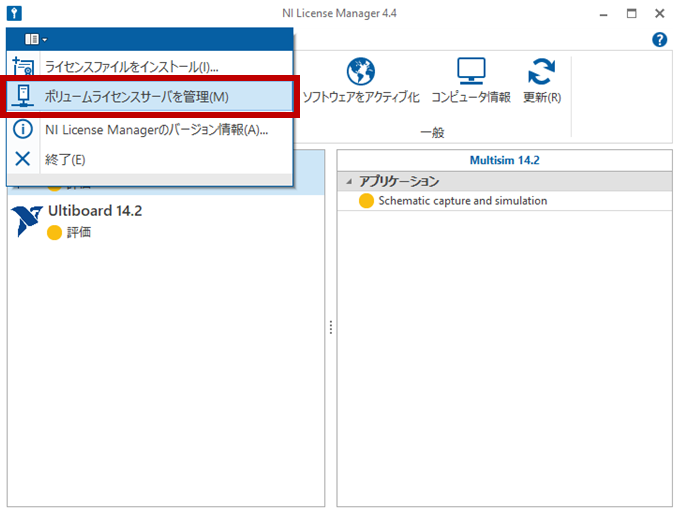
Task: Minimize the NI License Manager window
Action: [604, 14]
